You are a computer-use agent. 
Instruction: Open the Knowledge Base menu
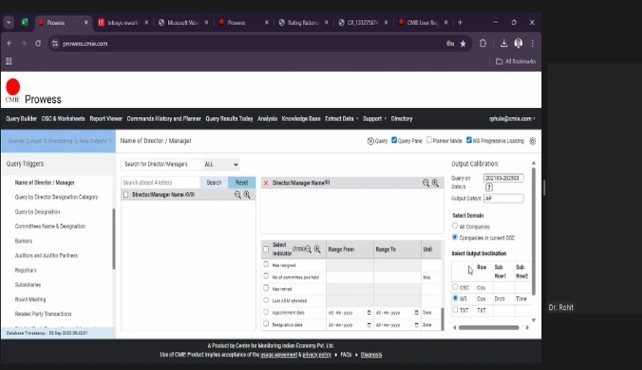coord(301,119)
